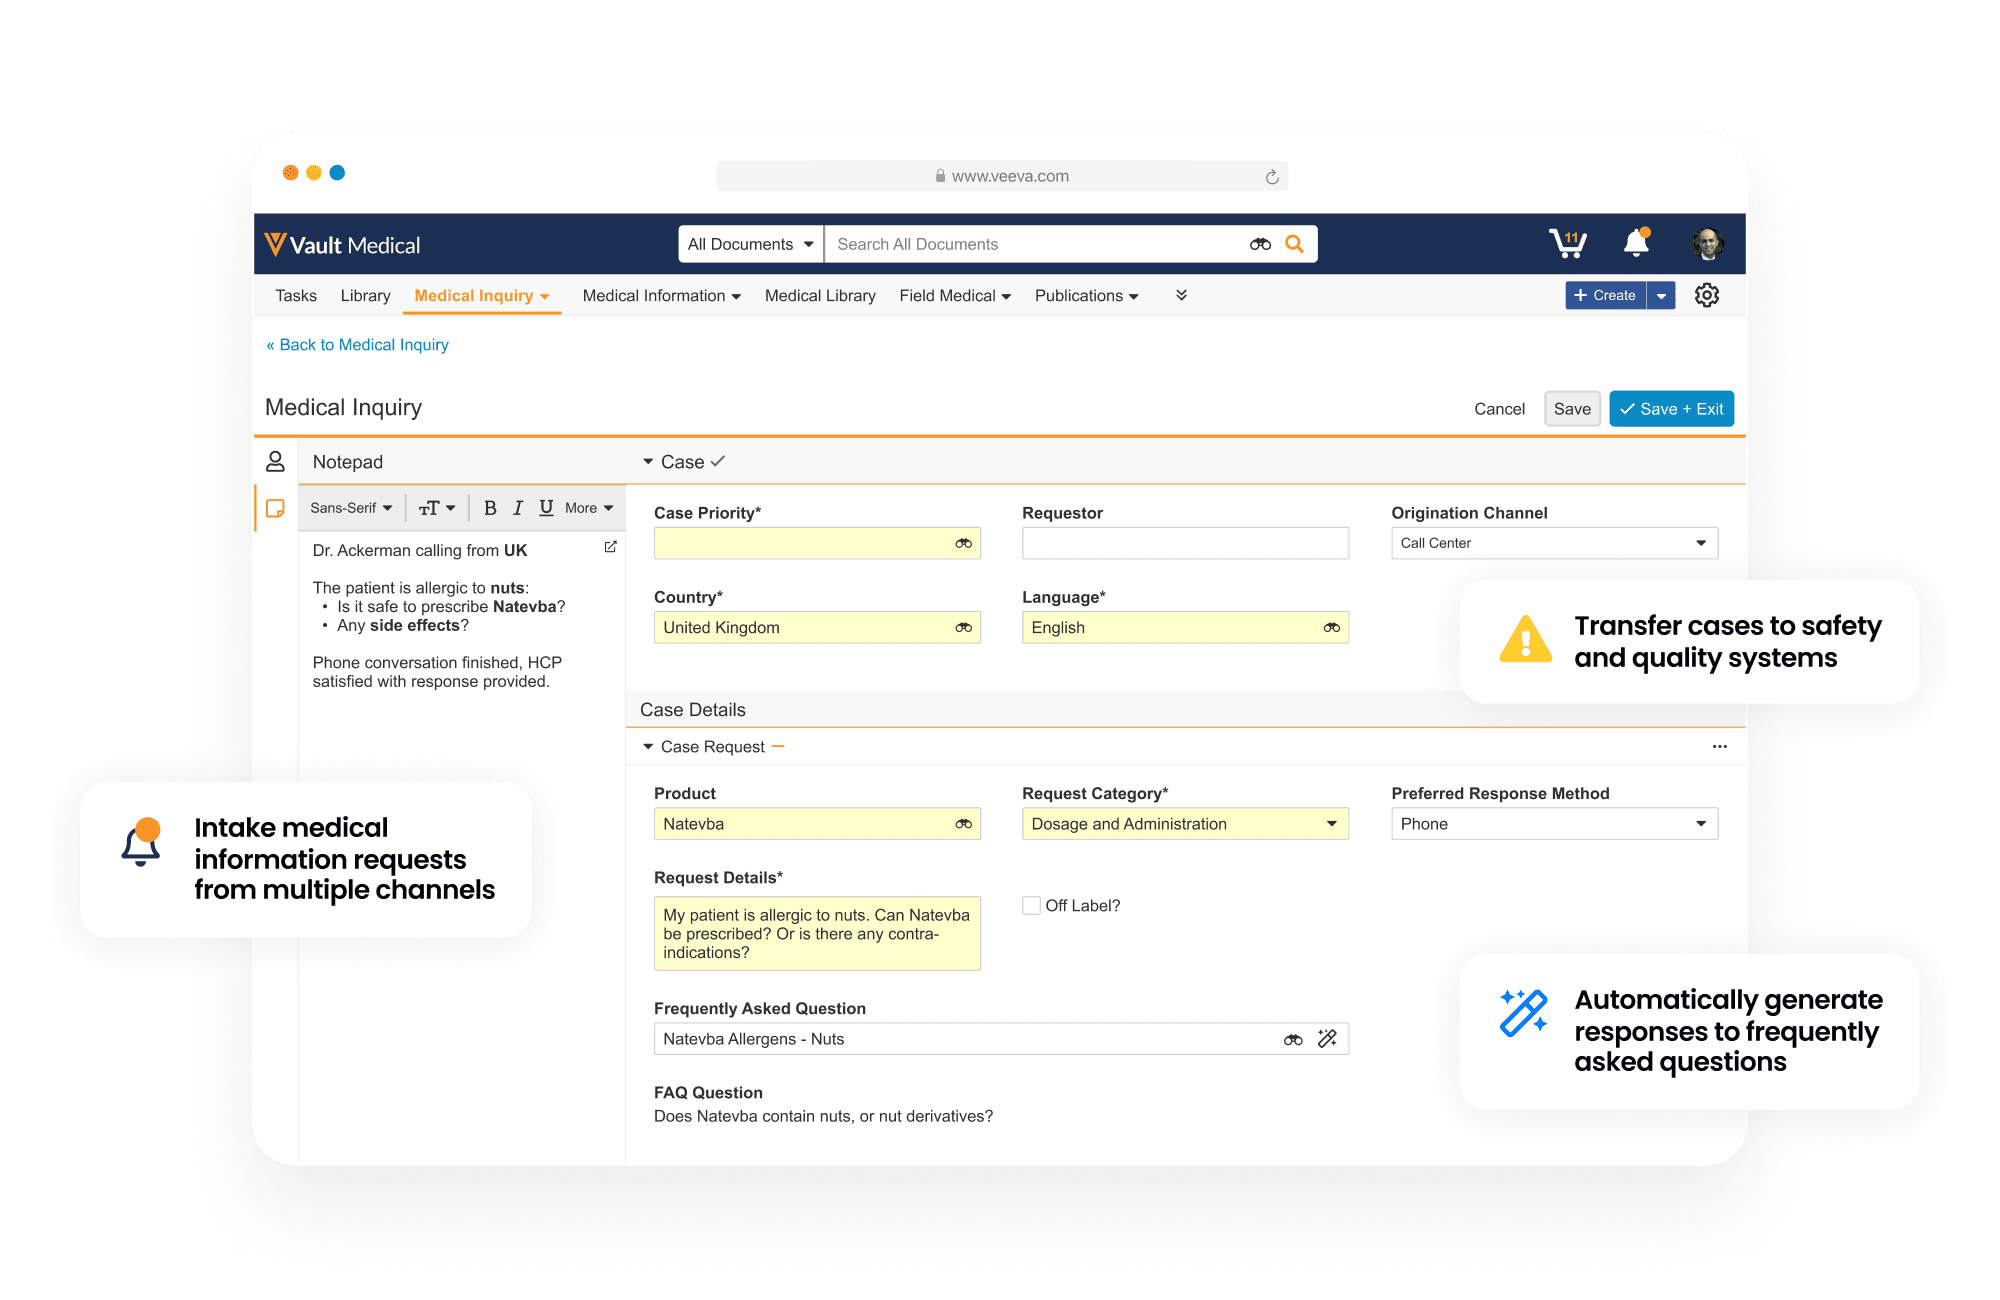Image resolution: width=2000 pixels, height=1300 pixels.
Task: Open the shopping cart icon
Action: tap(1567, 243)
